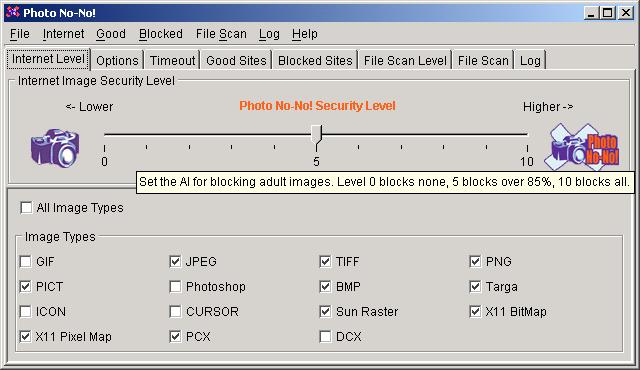Open the Help menu
The height and width of the screenshot is (370, 640).
click(304, 34)
